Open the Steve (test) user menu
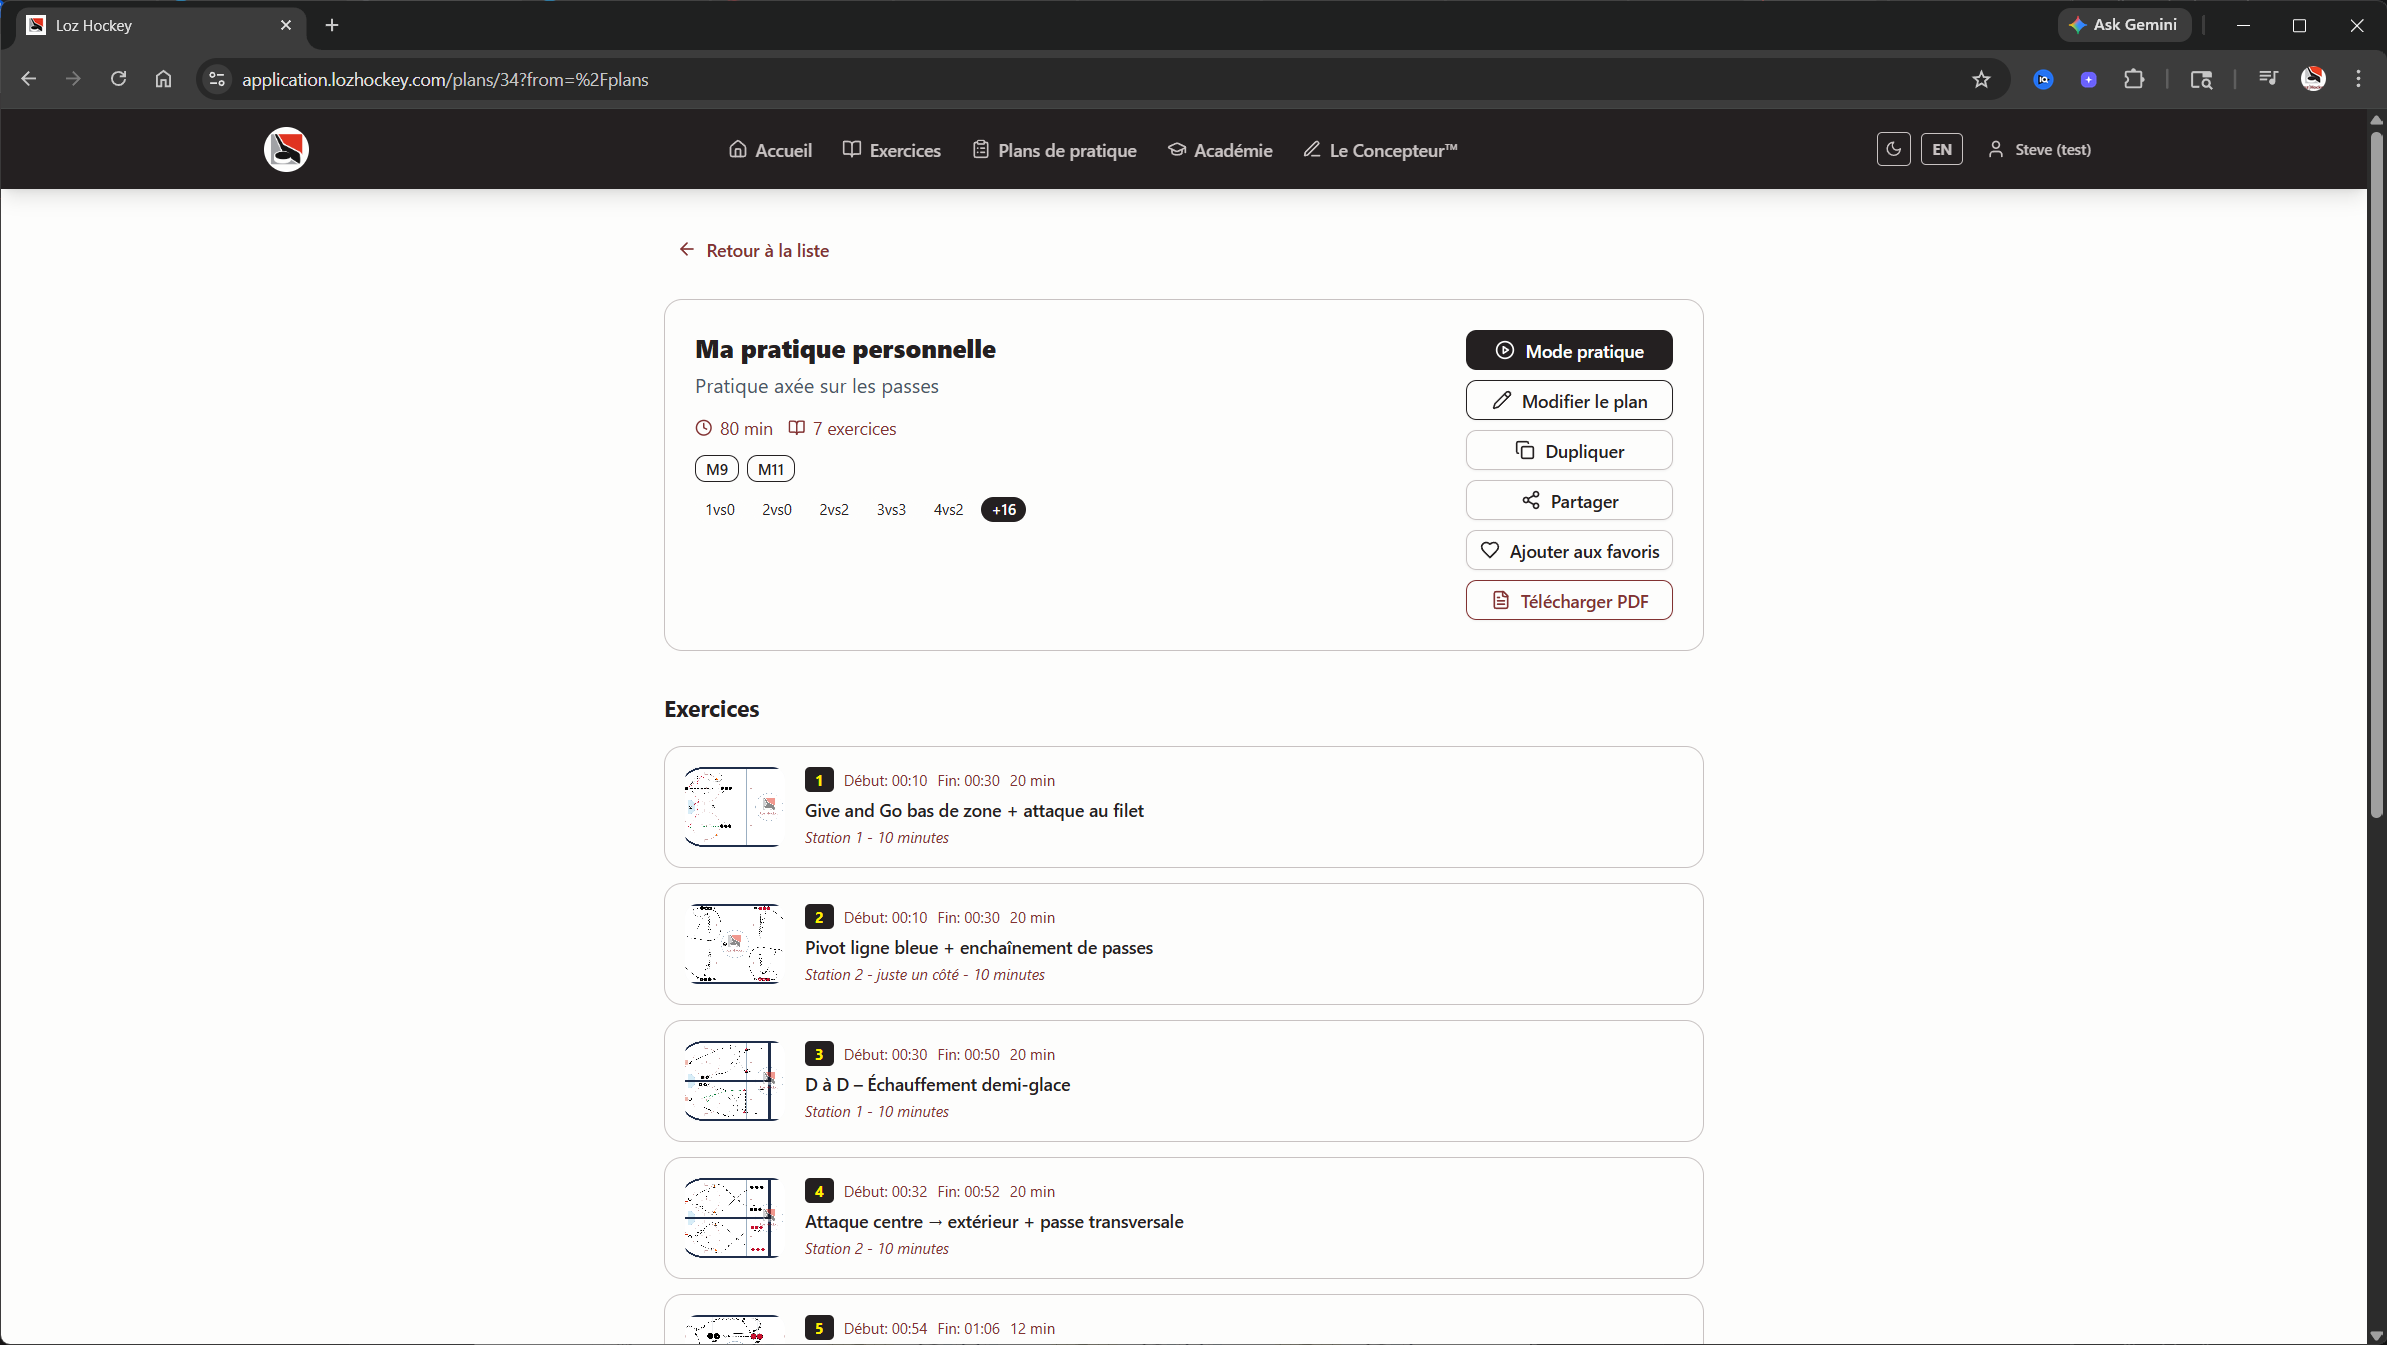The width and height of the screenshot is (2387, 1345). point(2039,150)
